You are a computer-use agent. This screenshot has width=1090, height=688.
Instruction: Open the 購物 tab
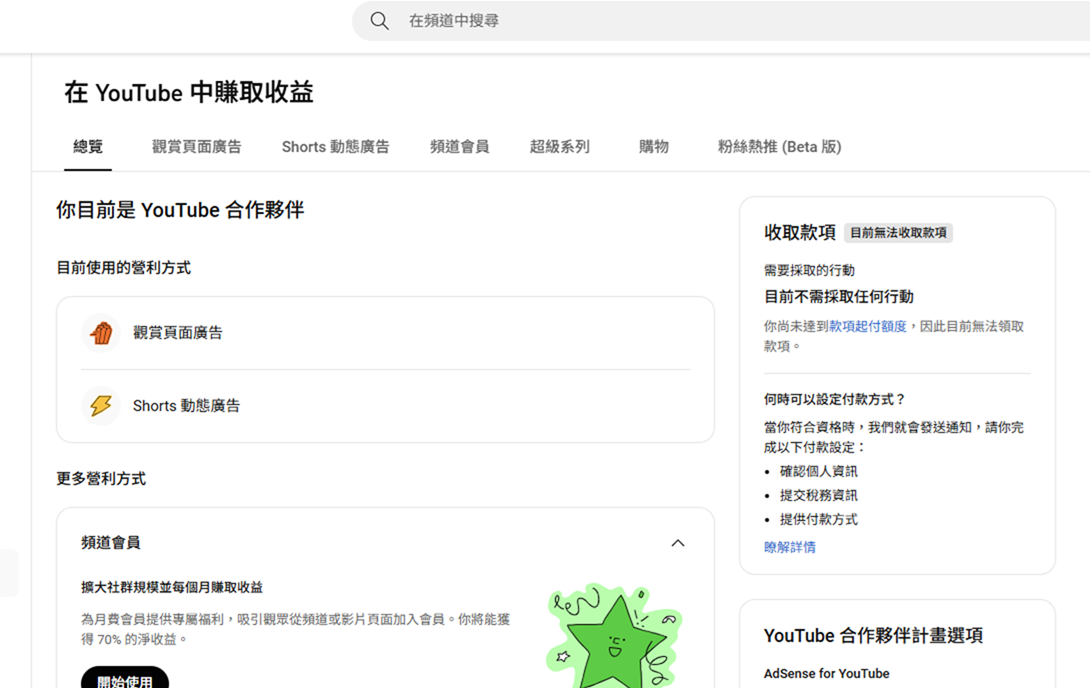pos(653,147)
